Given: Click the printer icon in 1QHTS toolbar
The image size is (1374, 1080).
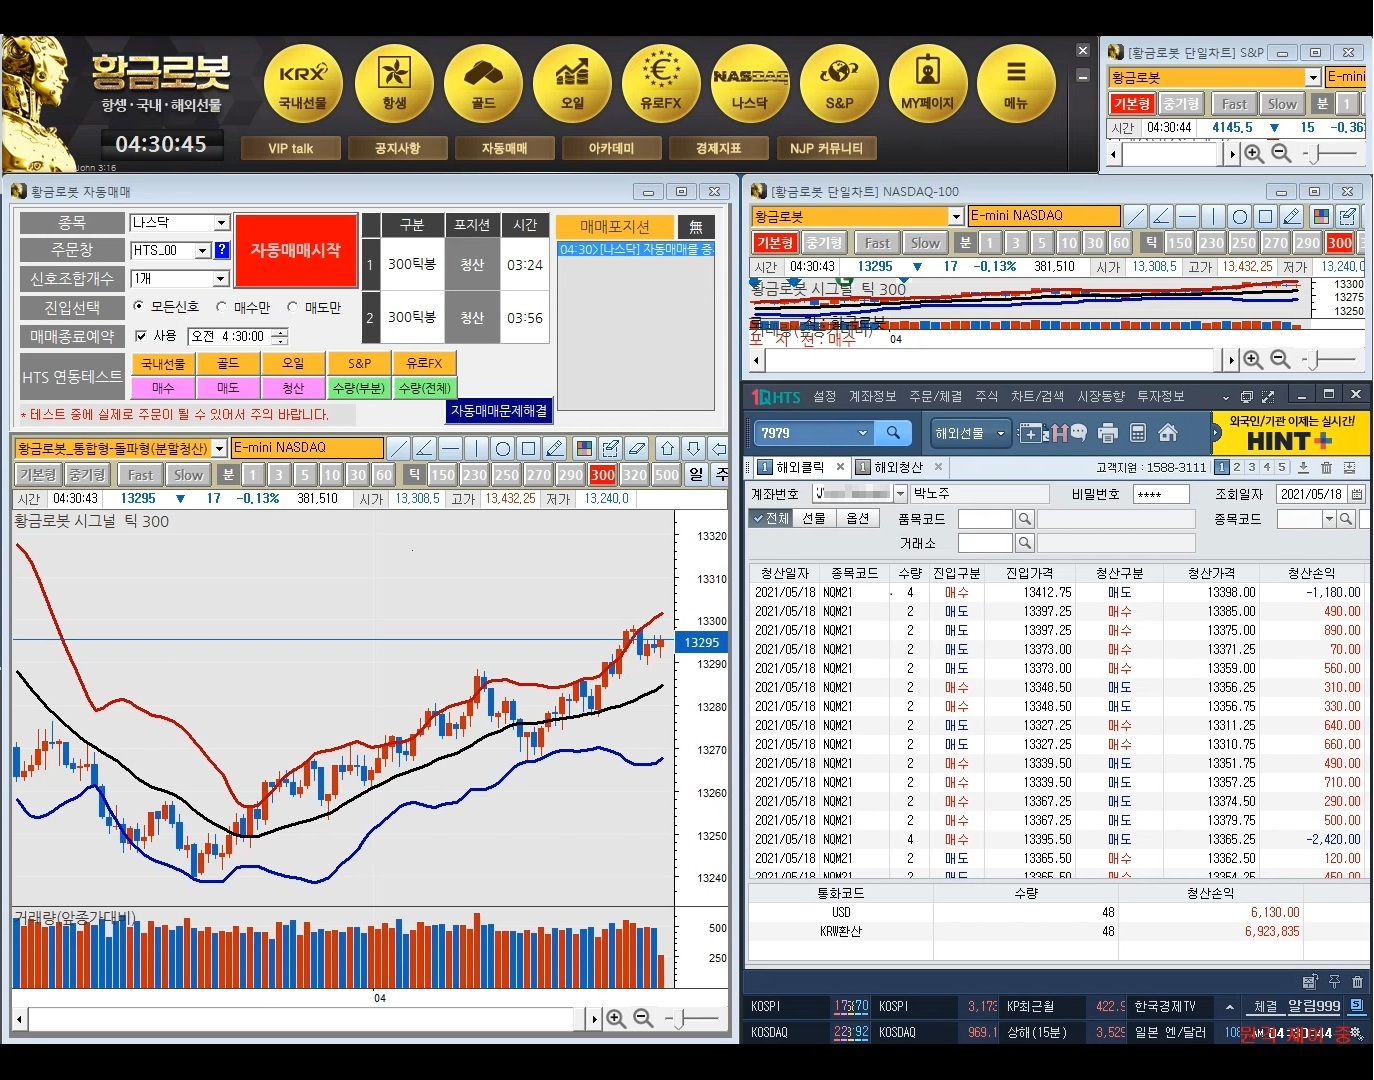Looking at the screenshot, I should pos(1107,433).
